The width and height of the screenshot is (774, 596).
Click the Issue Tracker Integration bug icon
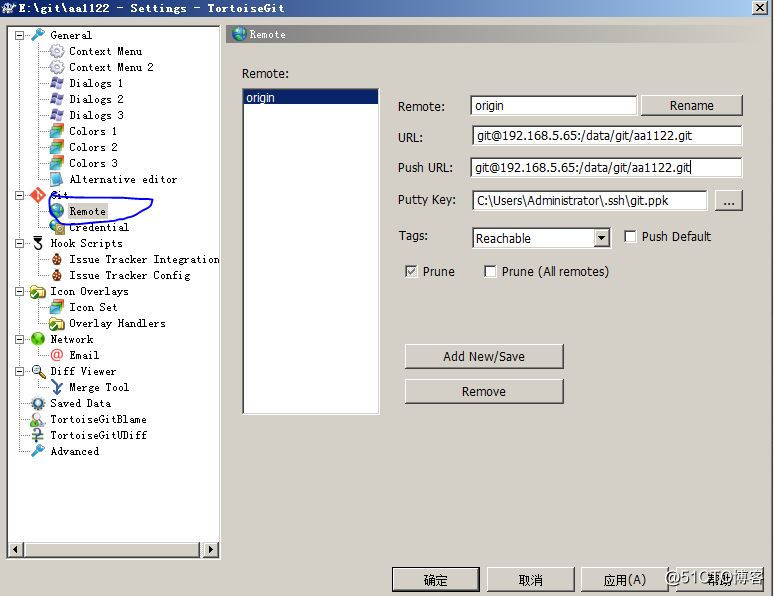pos(57,259)
